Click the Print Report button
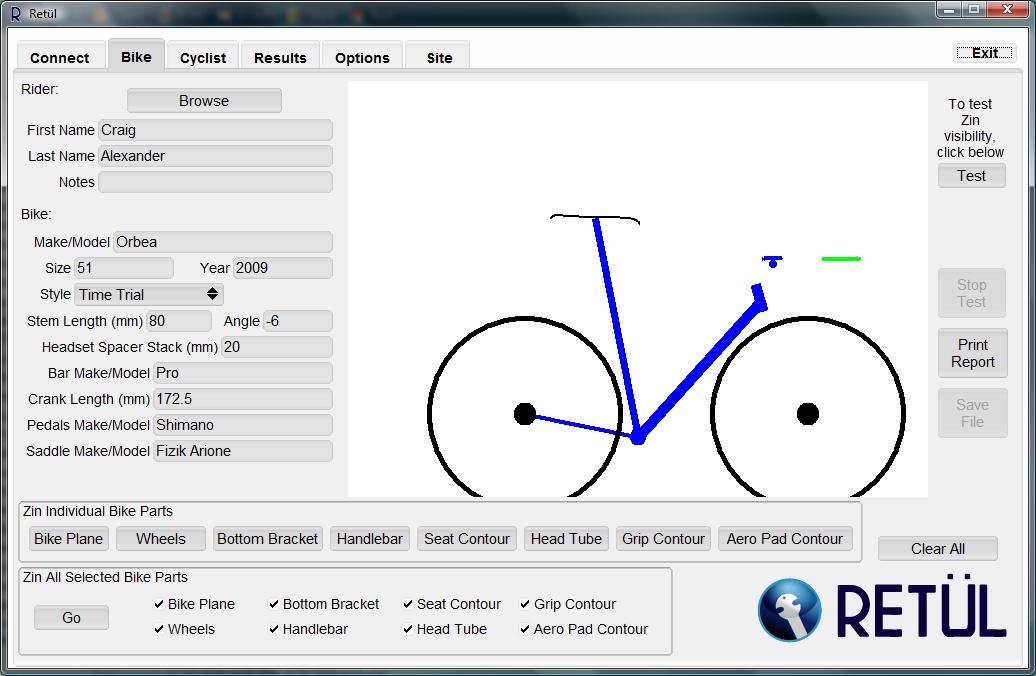Viewport: 1036px width, 676px height. coord(973,353)
